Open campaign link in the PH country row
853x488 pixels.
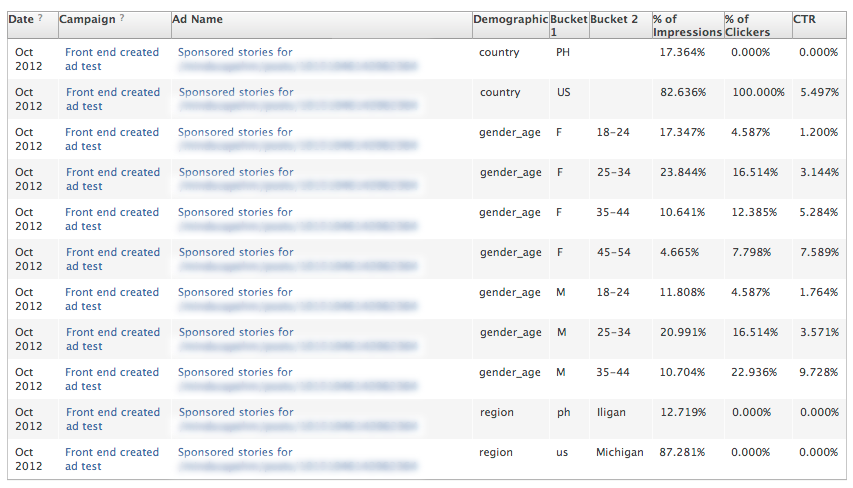pos(111,59)
